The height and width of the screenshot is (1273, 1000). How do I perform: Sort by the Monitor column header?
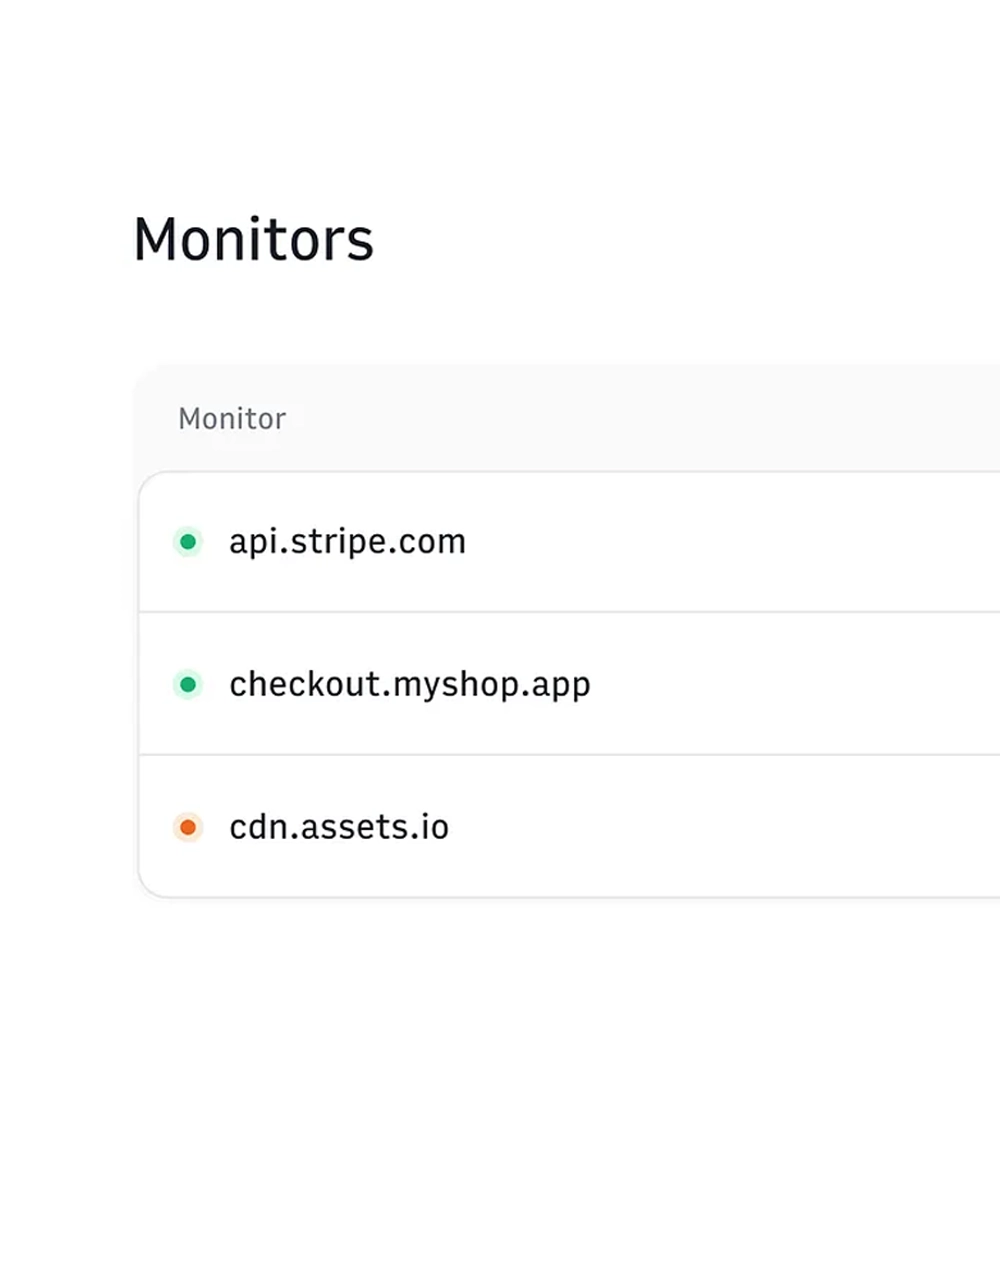point(232,419)
